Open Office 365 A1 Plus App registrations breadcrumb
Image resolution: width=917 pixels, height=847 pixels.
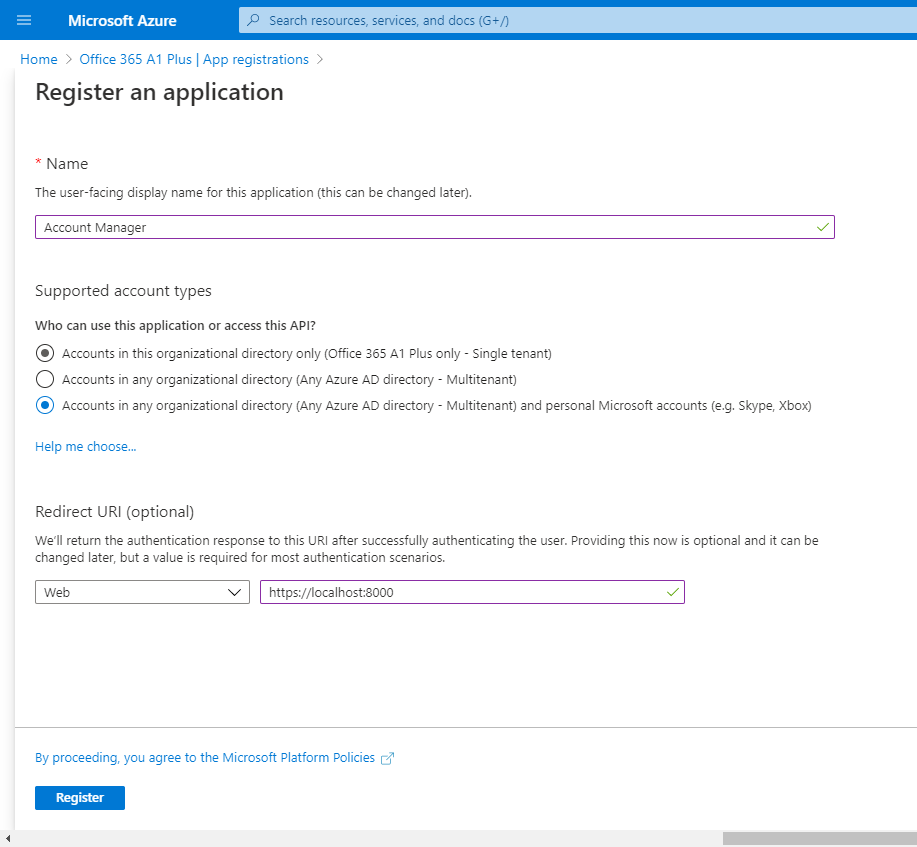click(194, 60)
